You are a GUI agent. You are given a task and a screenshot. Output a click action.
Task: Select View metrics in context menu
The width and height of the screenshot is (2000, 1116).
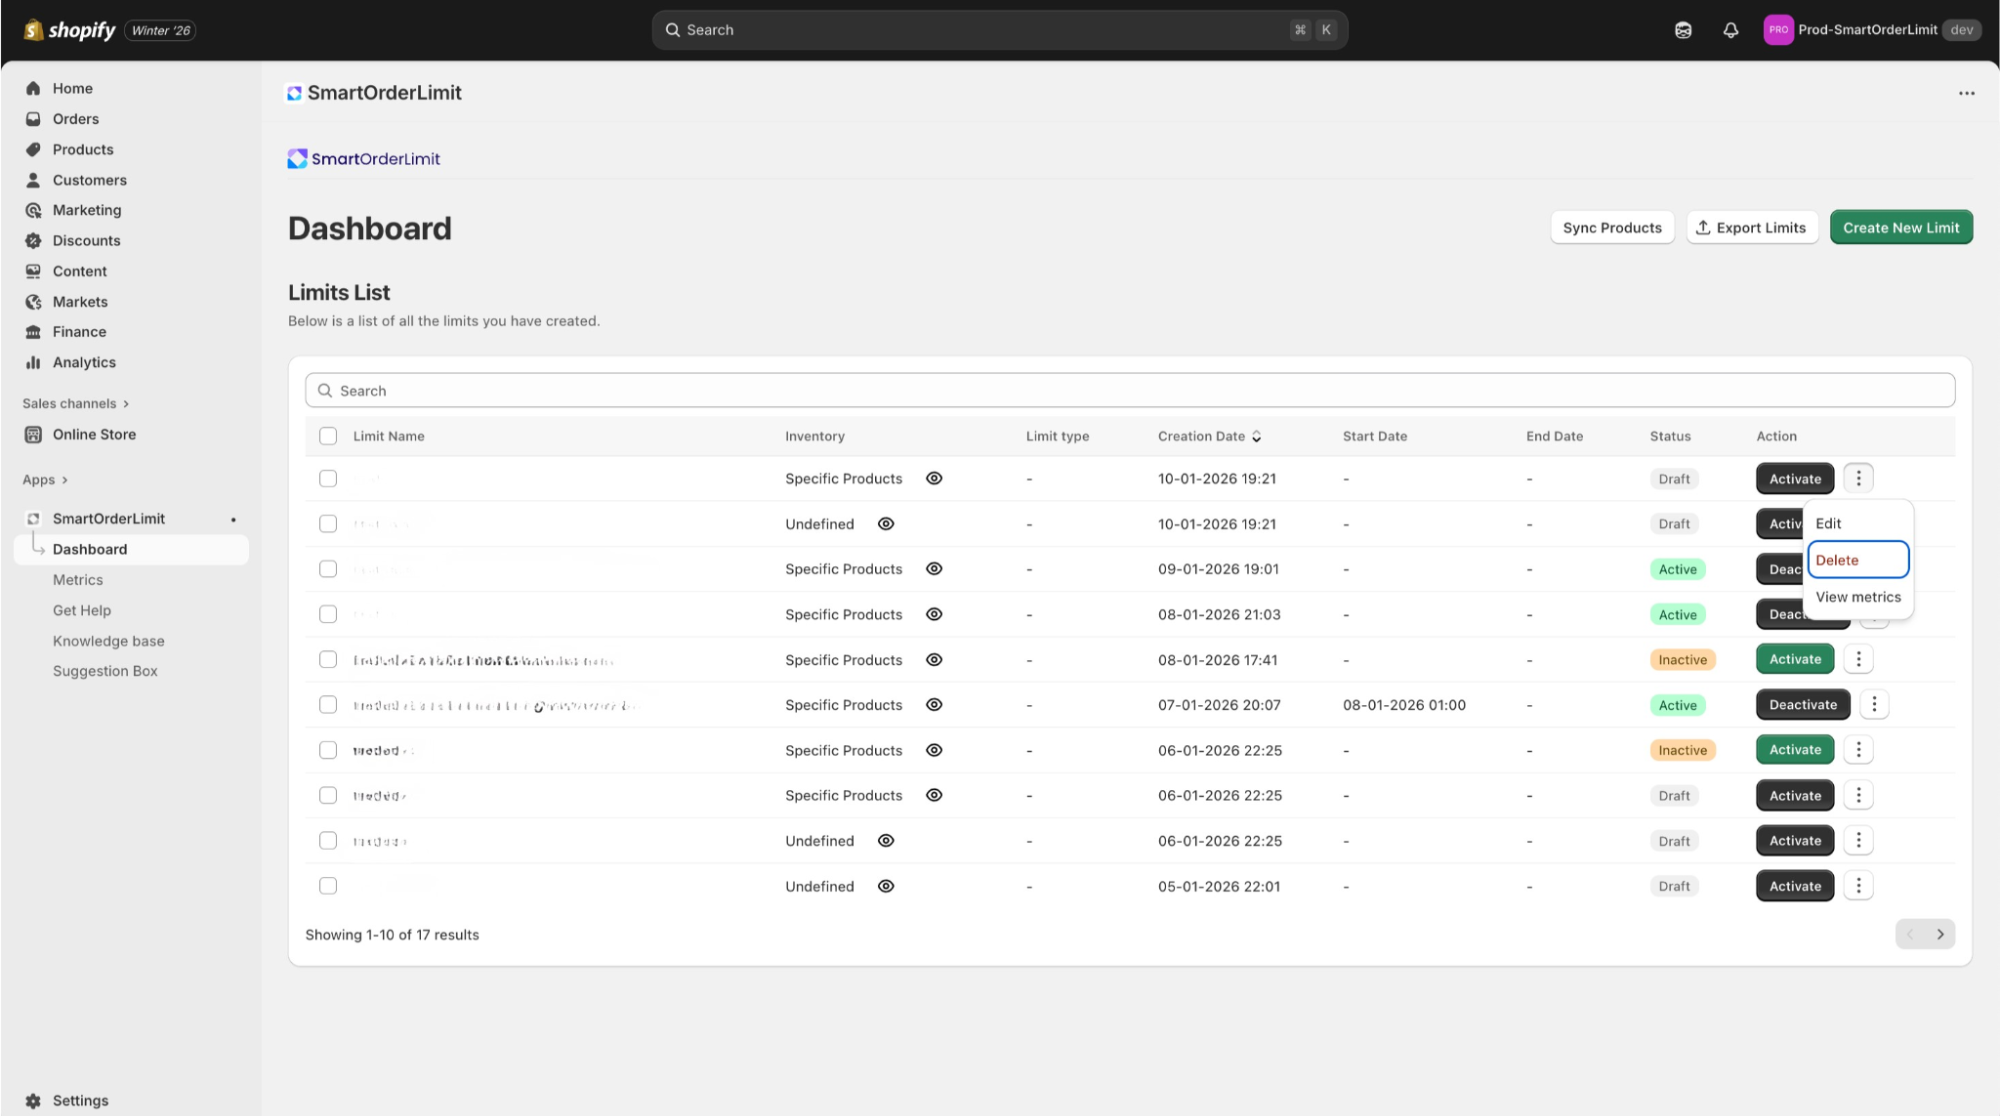point(1857,597)
